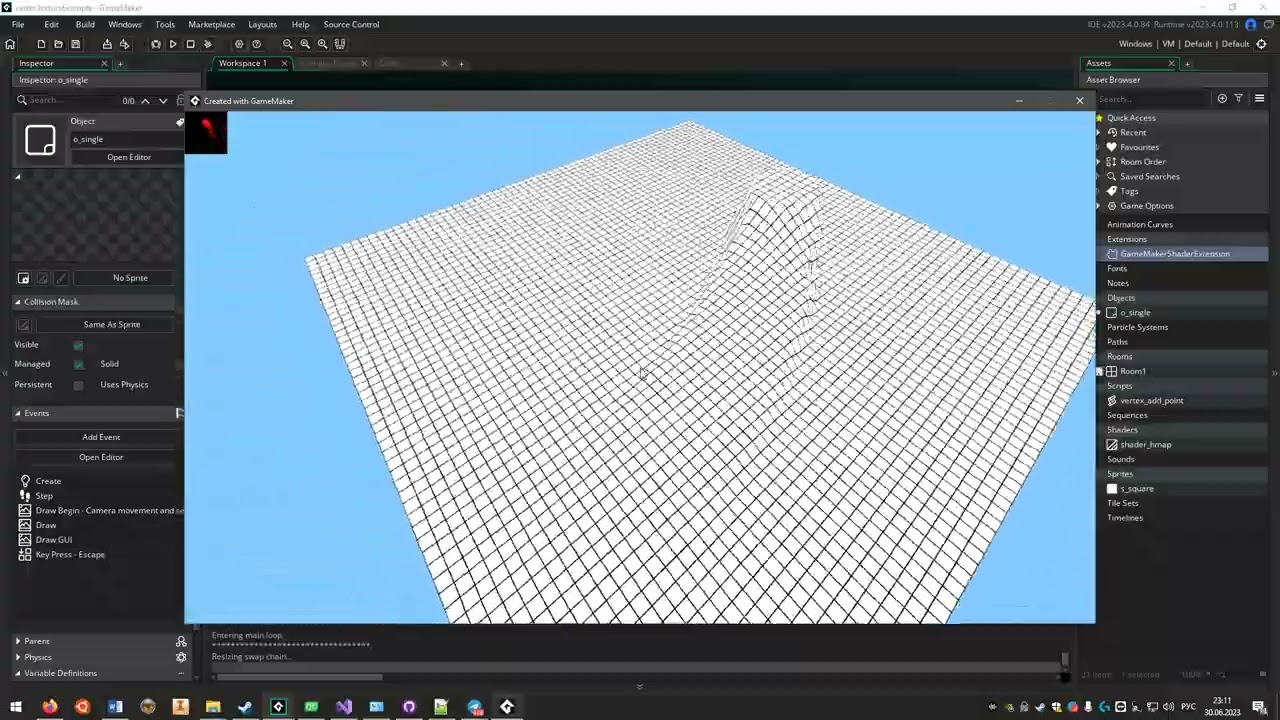The width and height of the screenshot is (1280, 720).
Task: Open target manager crosshair icon
Action: click(x=1261, y=44)
